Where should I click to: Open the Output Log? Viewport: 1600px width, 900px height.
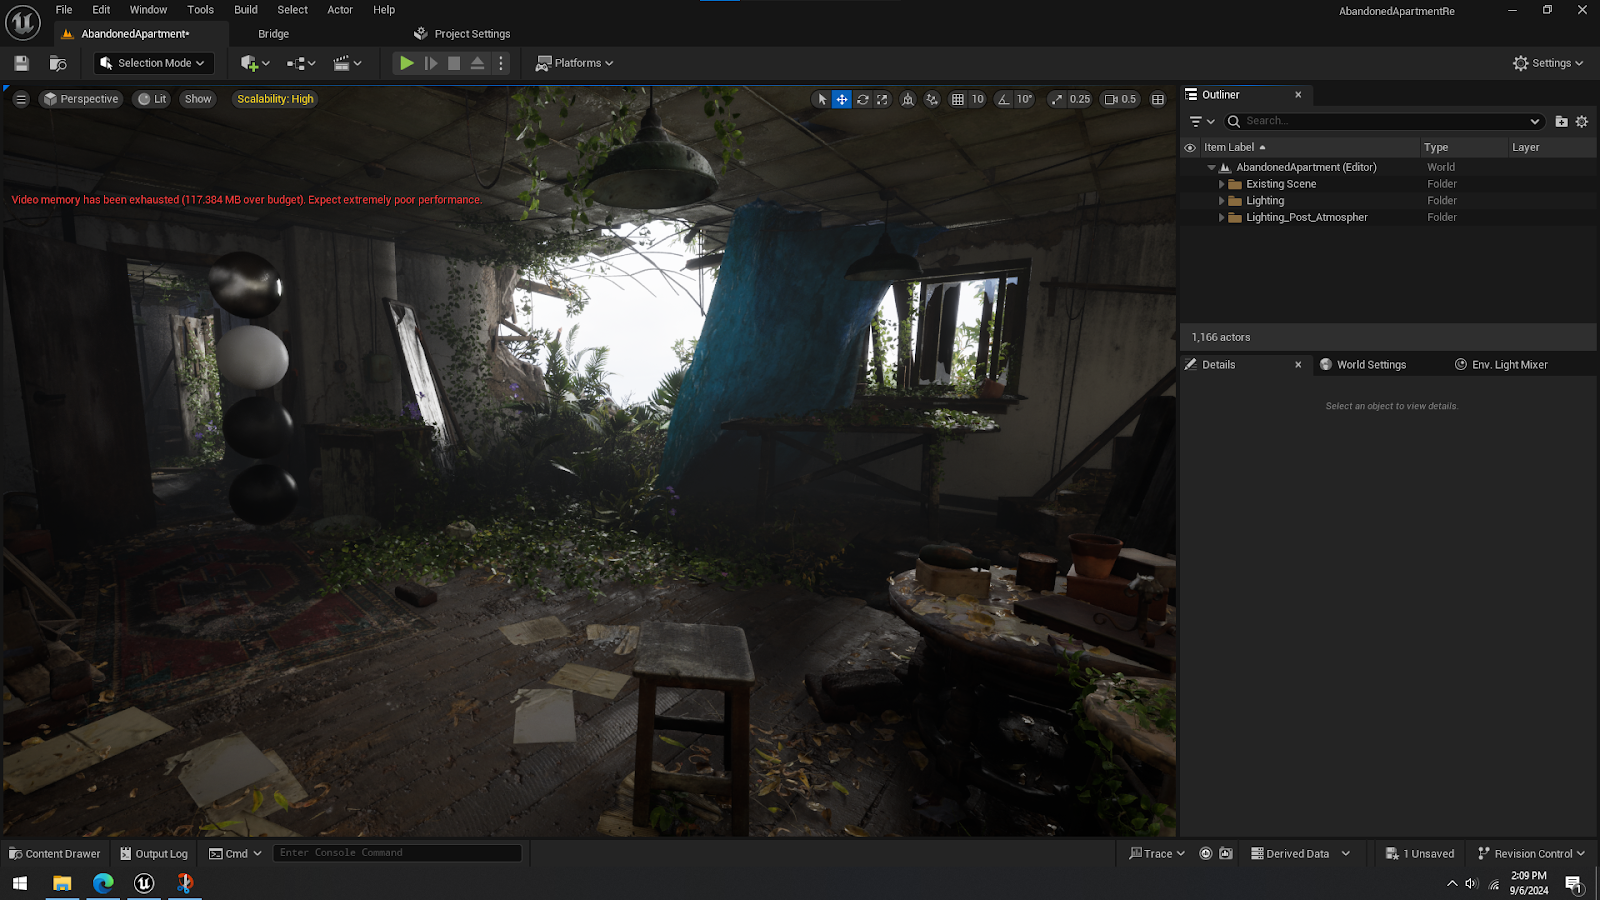tap(154, 854)
